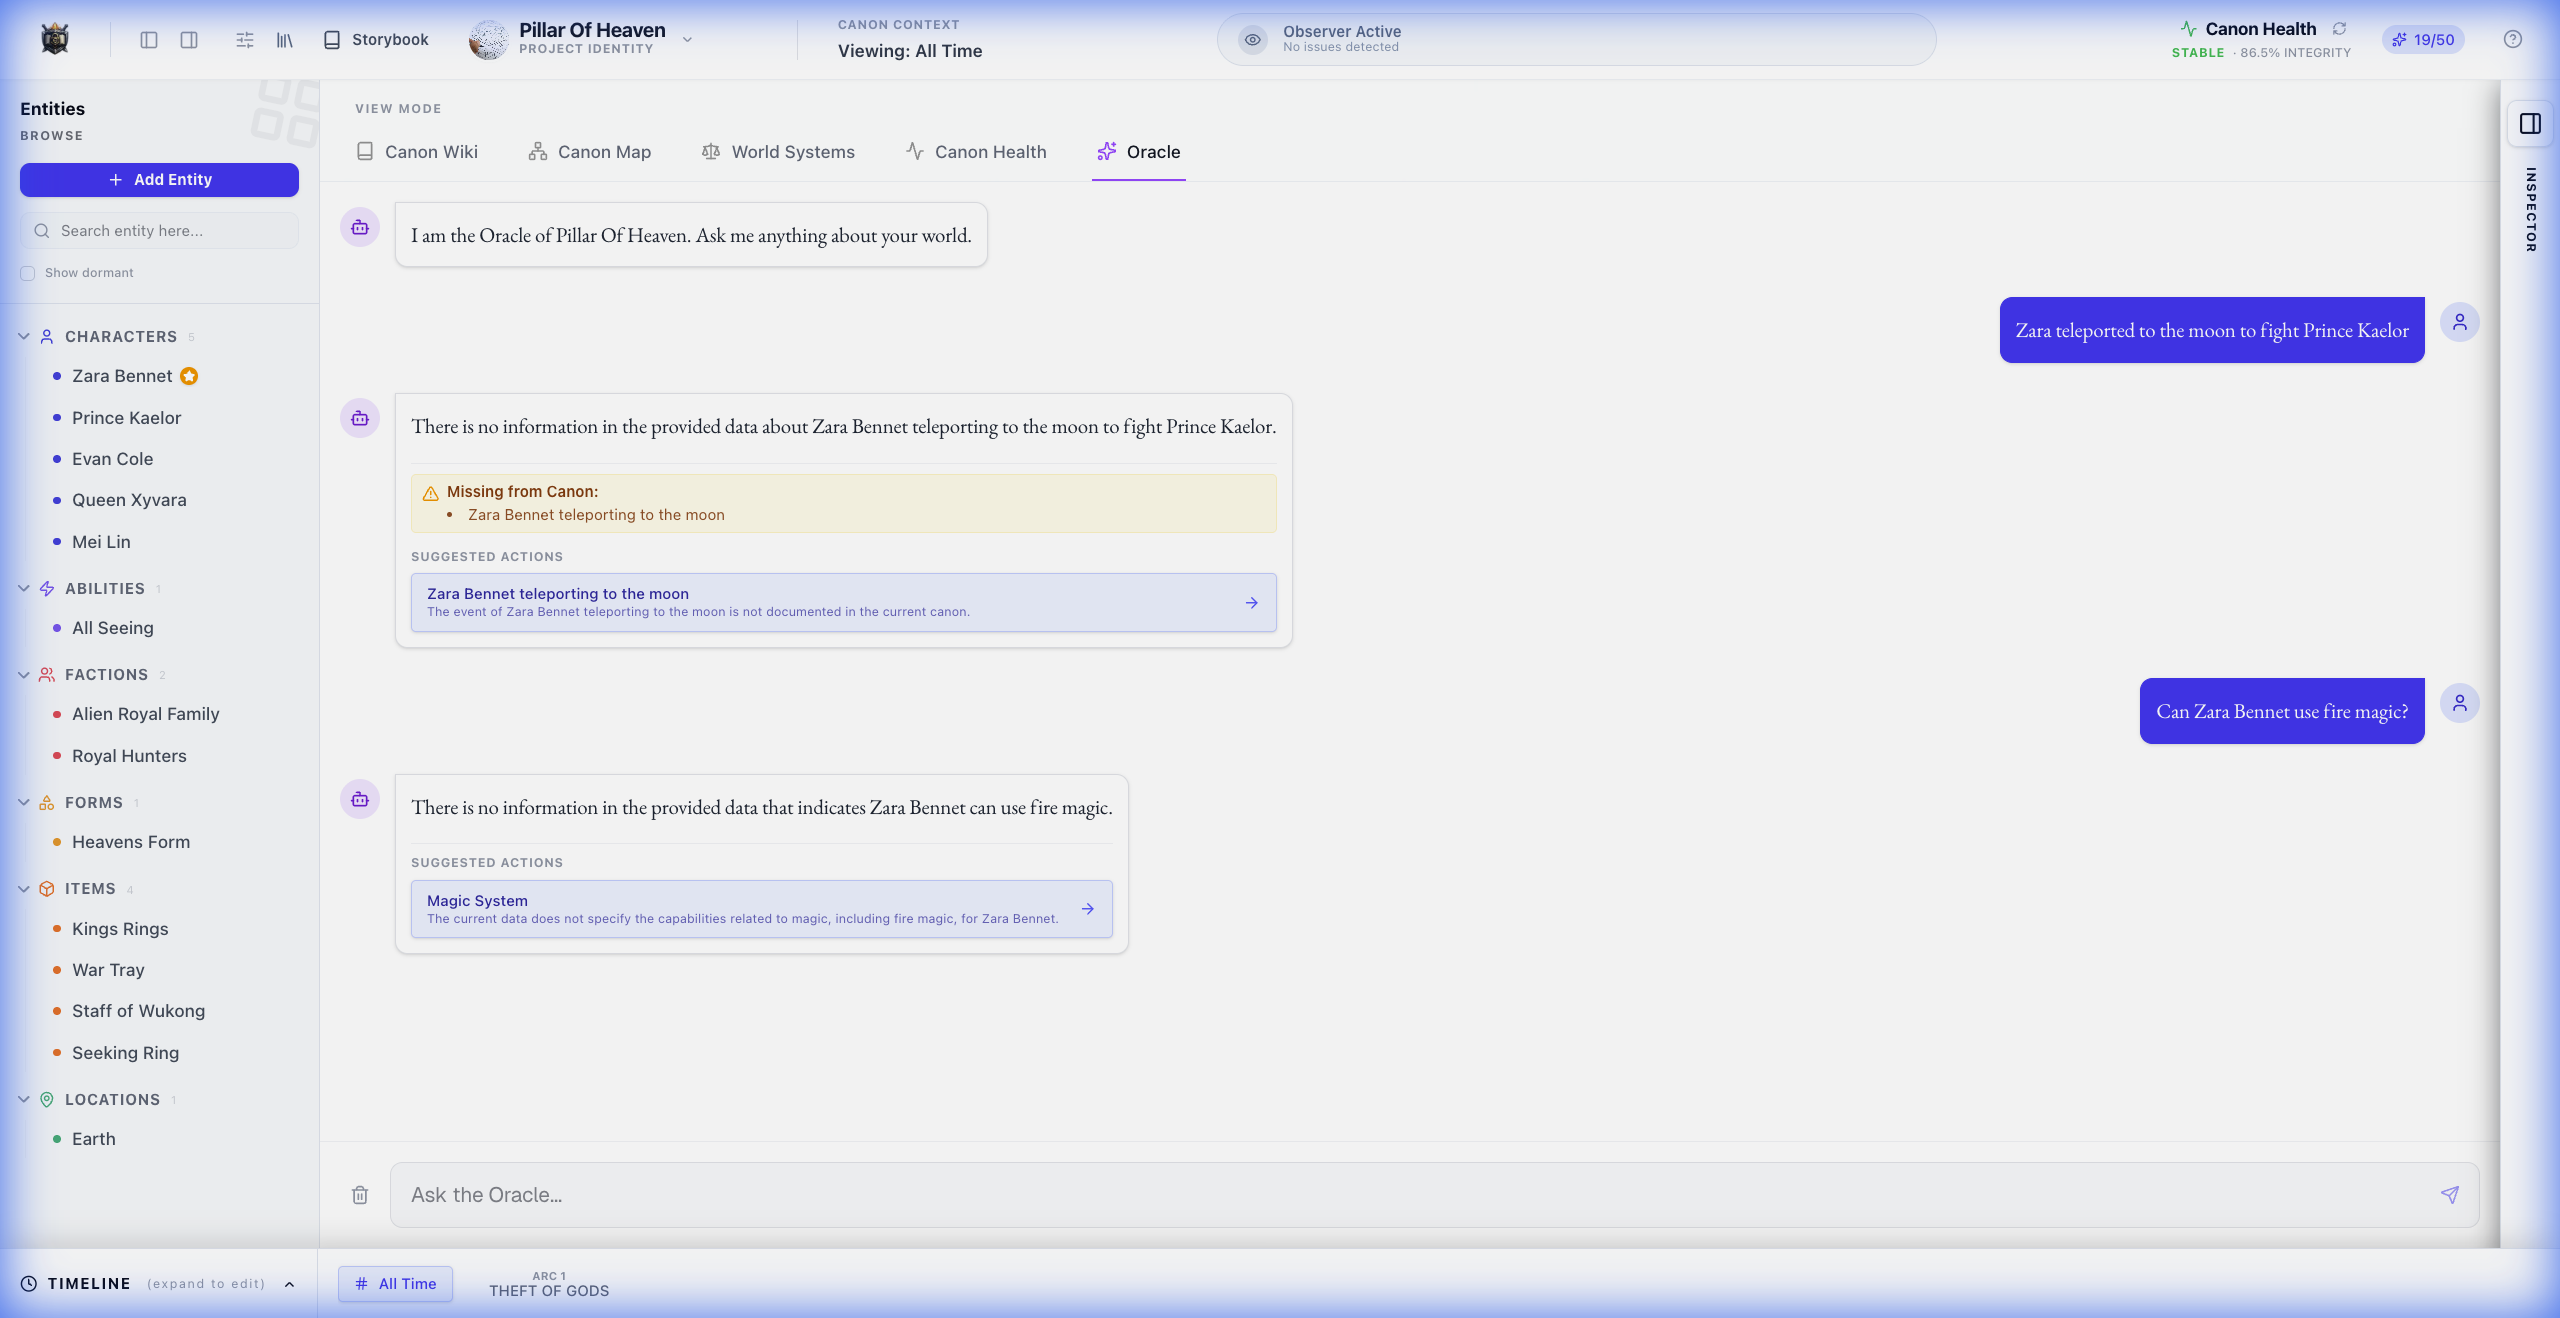
Task: Toggle the Inspector panel on the right edge
Action: click(2530, 124)
